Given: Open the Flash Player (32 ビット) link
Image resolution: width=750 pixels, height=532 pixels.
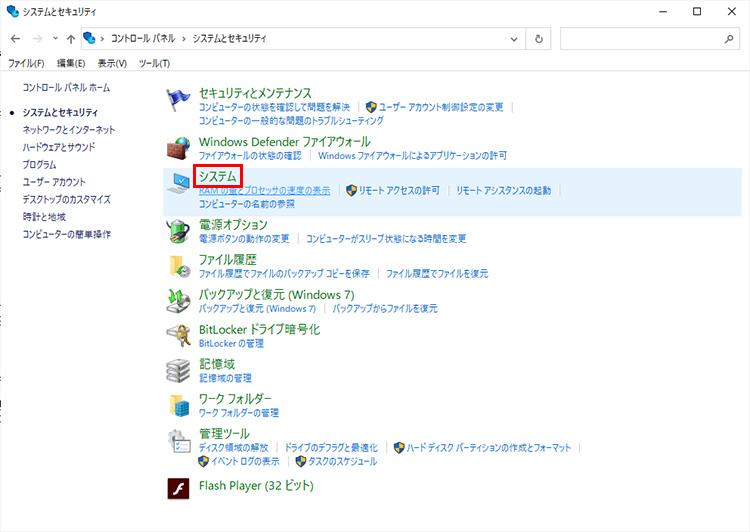Looking at the screenshot, I should 256,486.
